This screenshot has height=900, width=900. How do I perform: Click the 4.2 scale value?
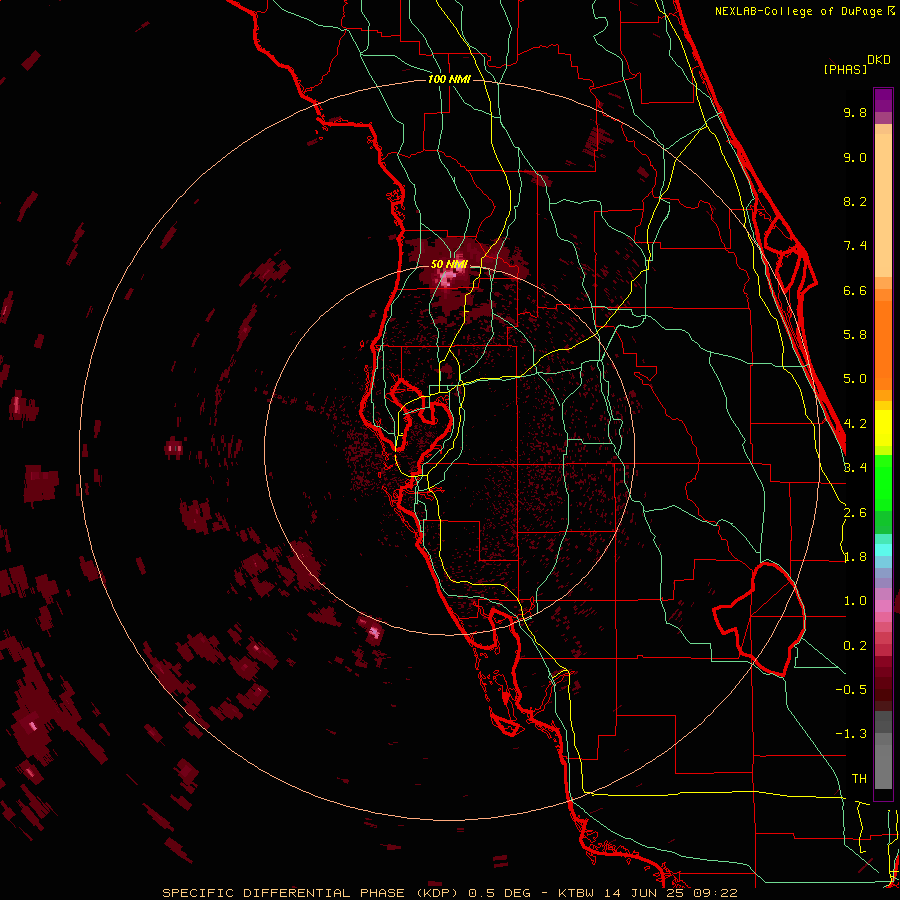point(855,424)
